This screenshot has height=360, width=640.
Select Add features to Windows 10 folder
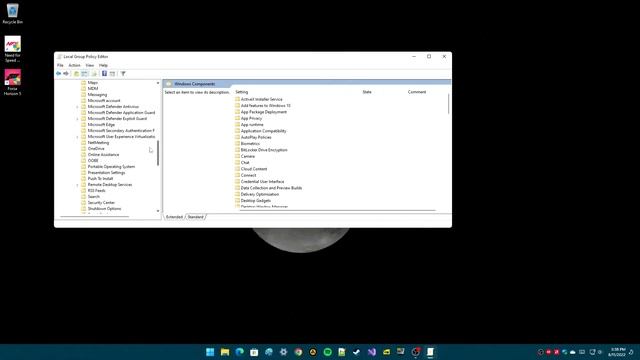265,106
